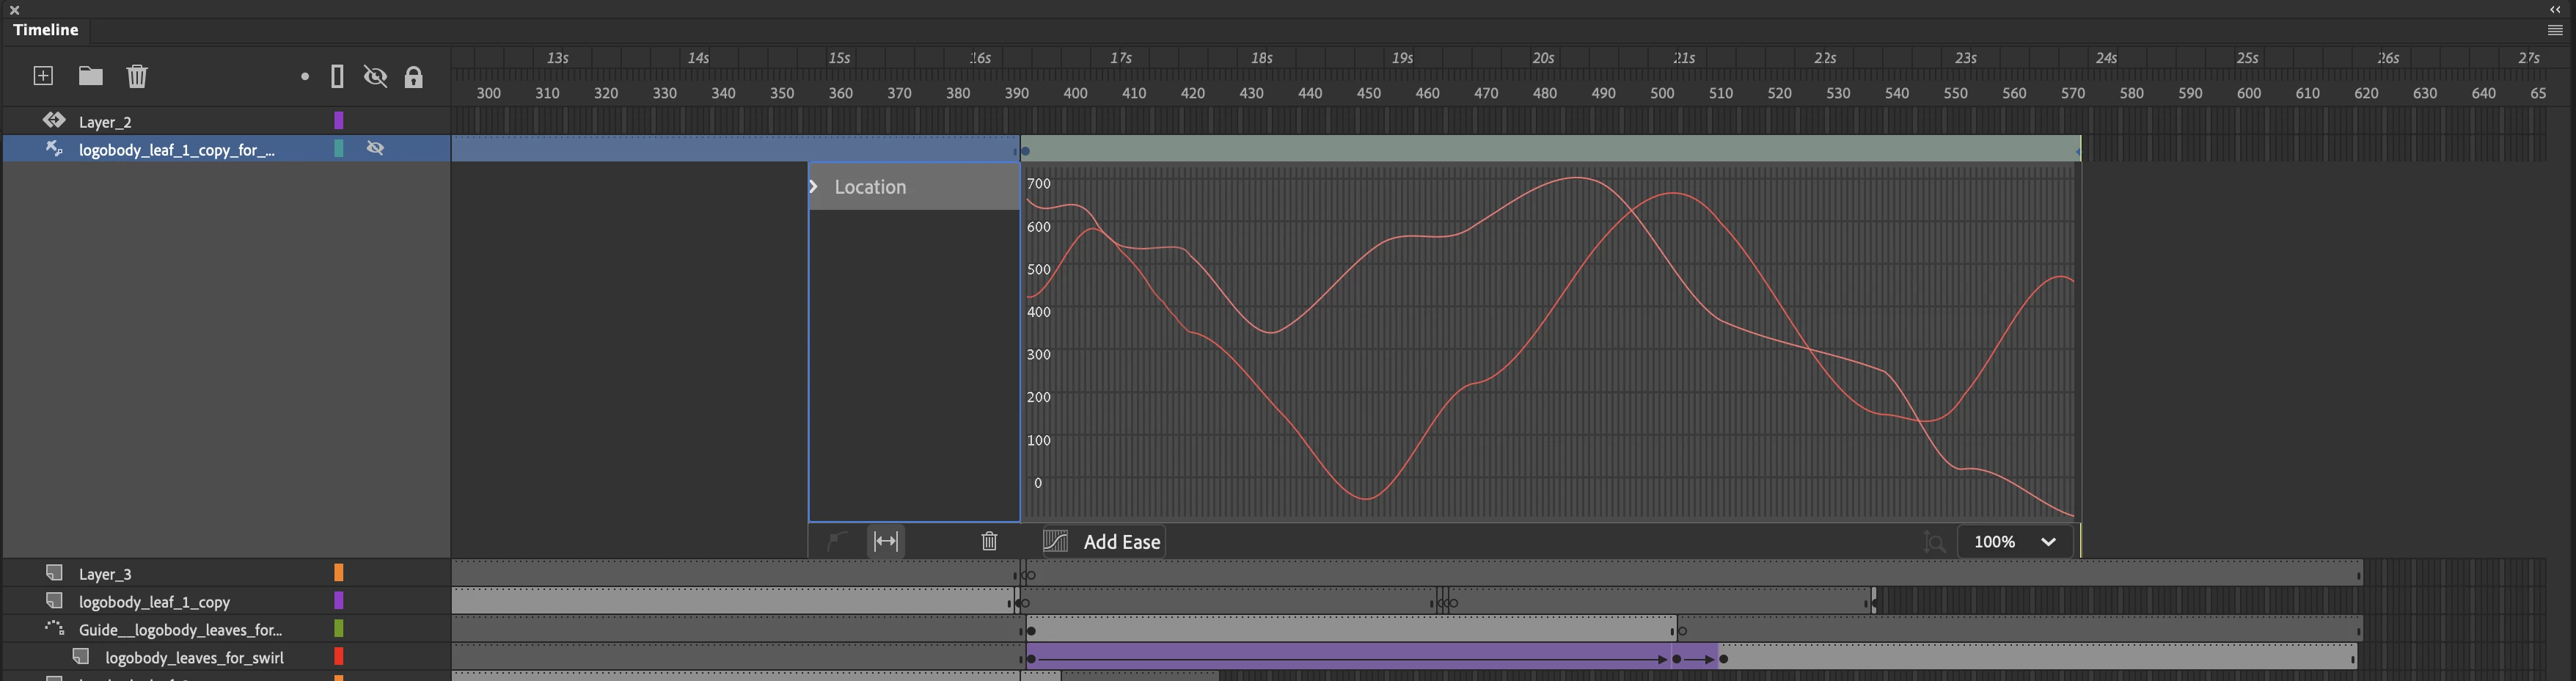Click the 0 value graph label
Screen dimensions: 2576x681
[x=1038, y=483]
